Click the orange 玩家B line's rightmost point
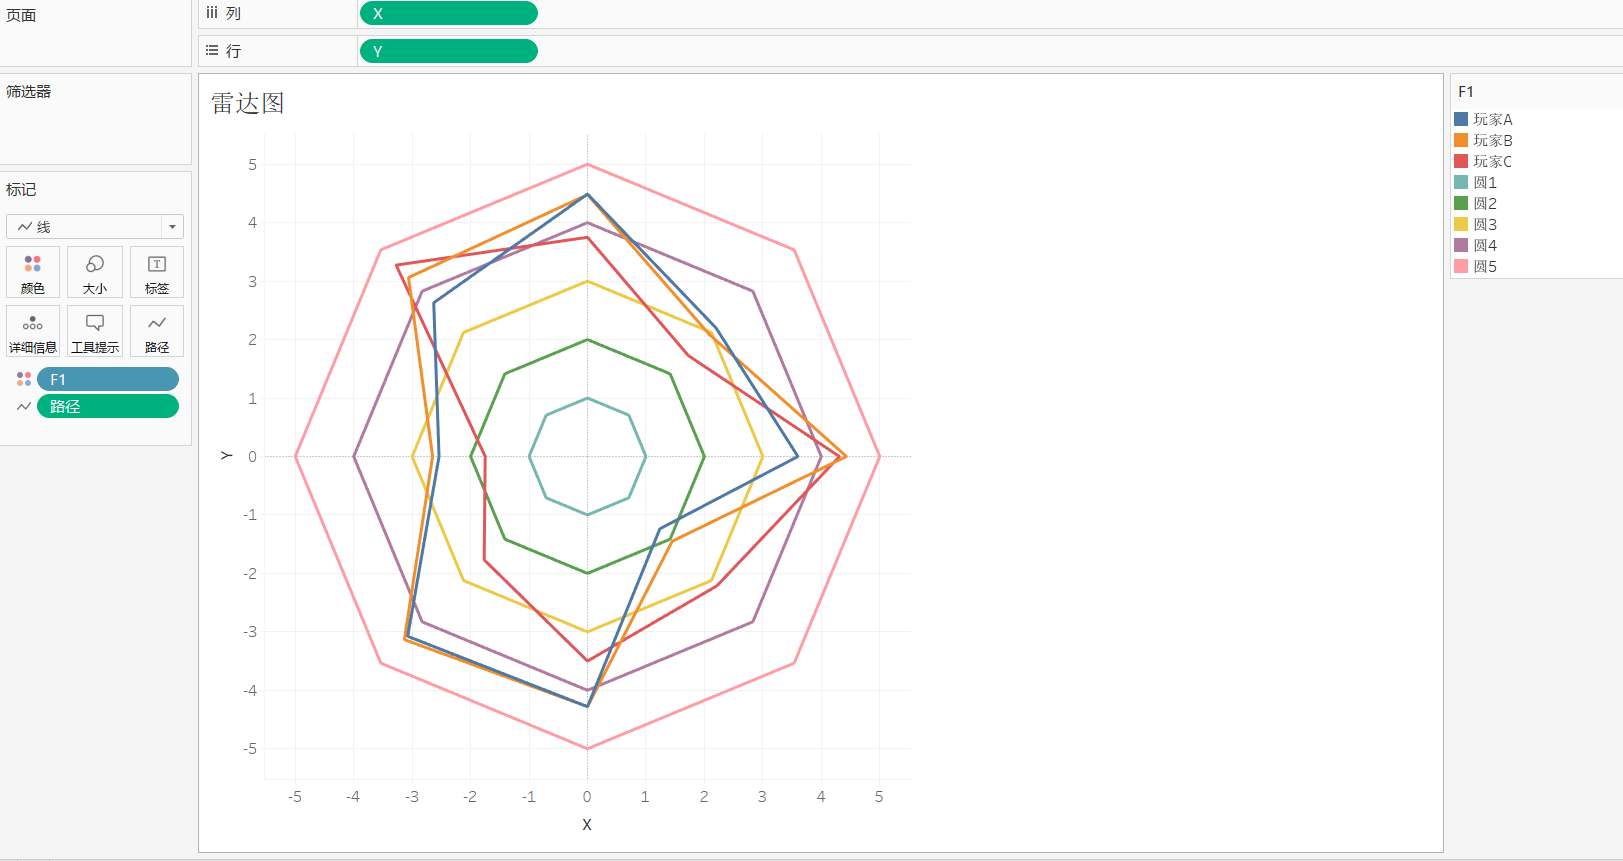 click(846, 456)
